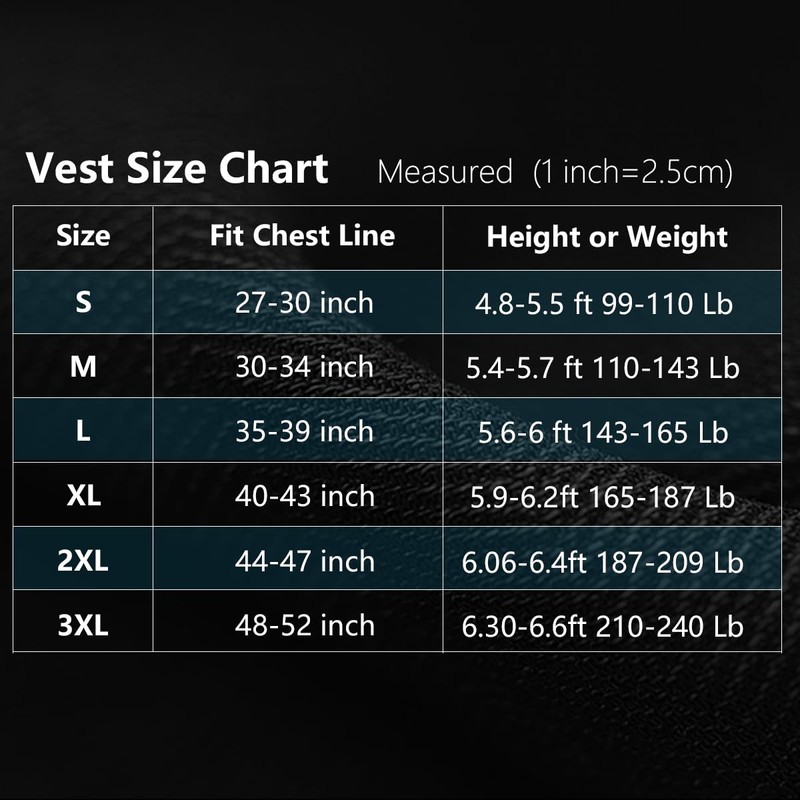Select the 3XL size cell
800x800 pixels.
pyautogui.click(x=83, y=626)
